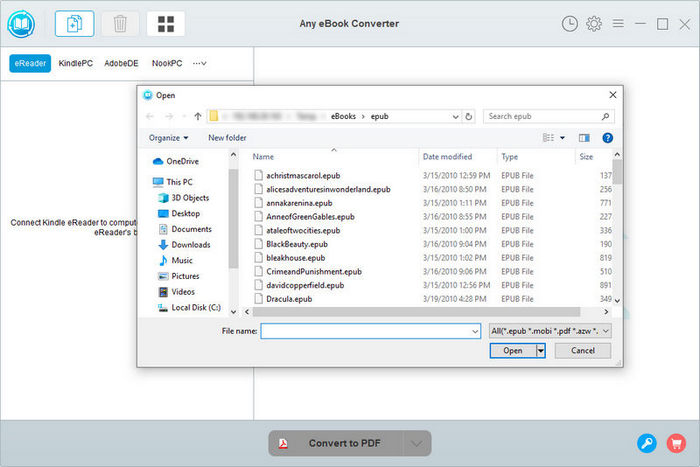Click the Convert to PDF button

(x=336, y=443)
